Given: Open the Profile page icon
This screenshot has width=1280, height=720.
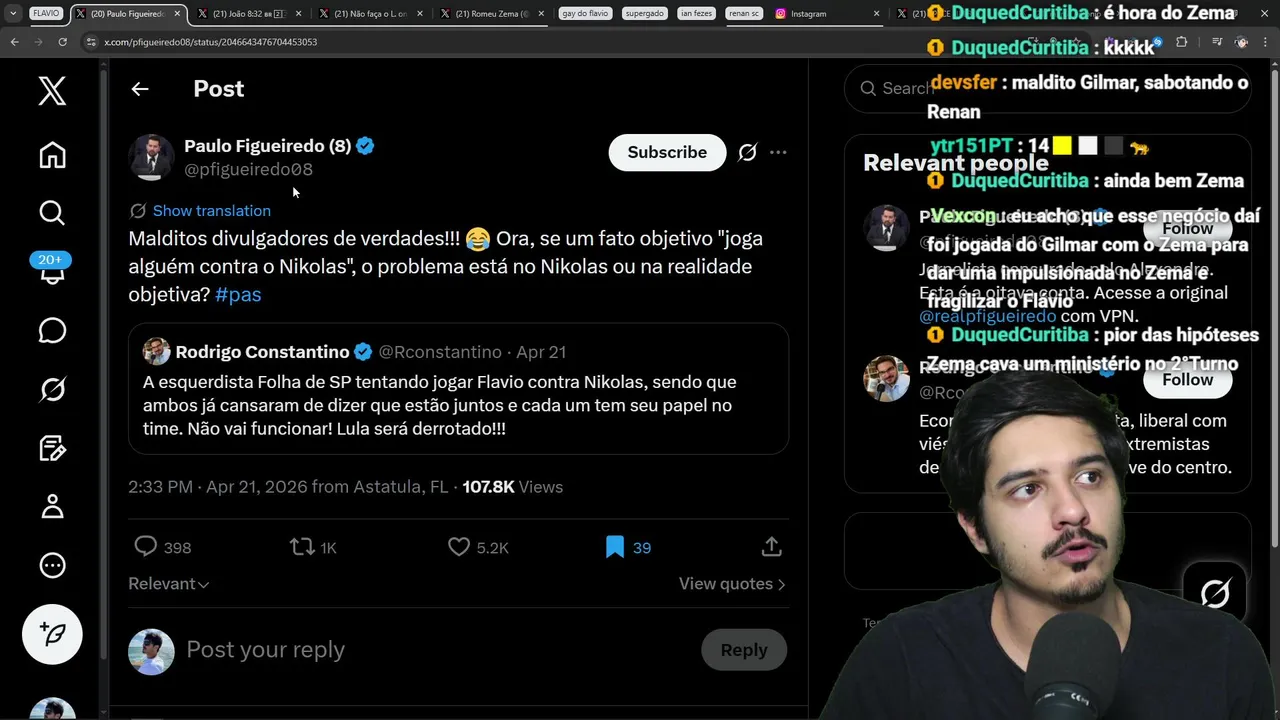Looking at the screenshot, I should [x=52, y=507].
